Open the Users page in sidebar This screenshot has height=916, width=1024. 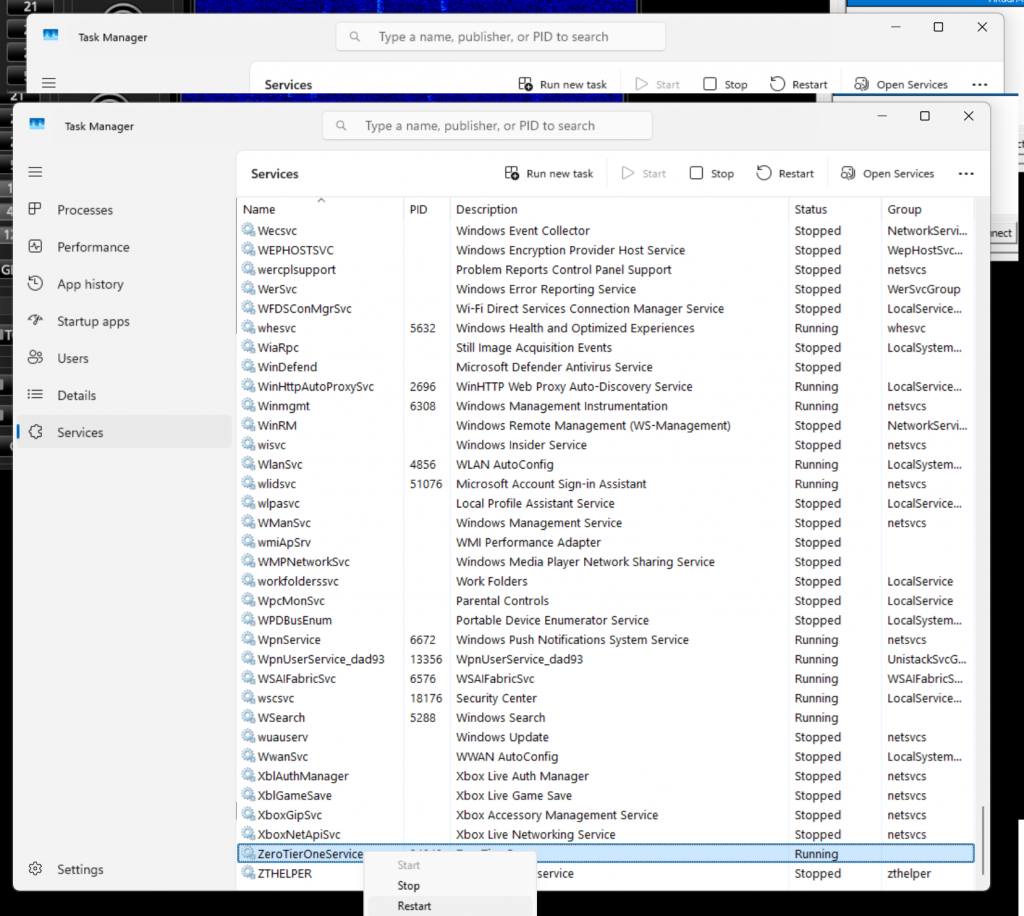tap(72, 358)
